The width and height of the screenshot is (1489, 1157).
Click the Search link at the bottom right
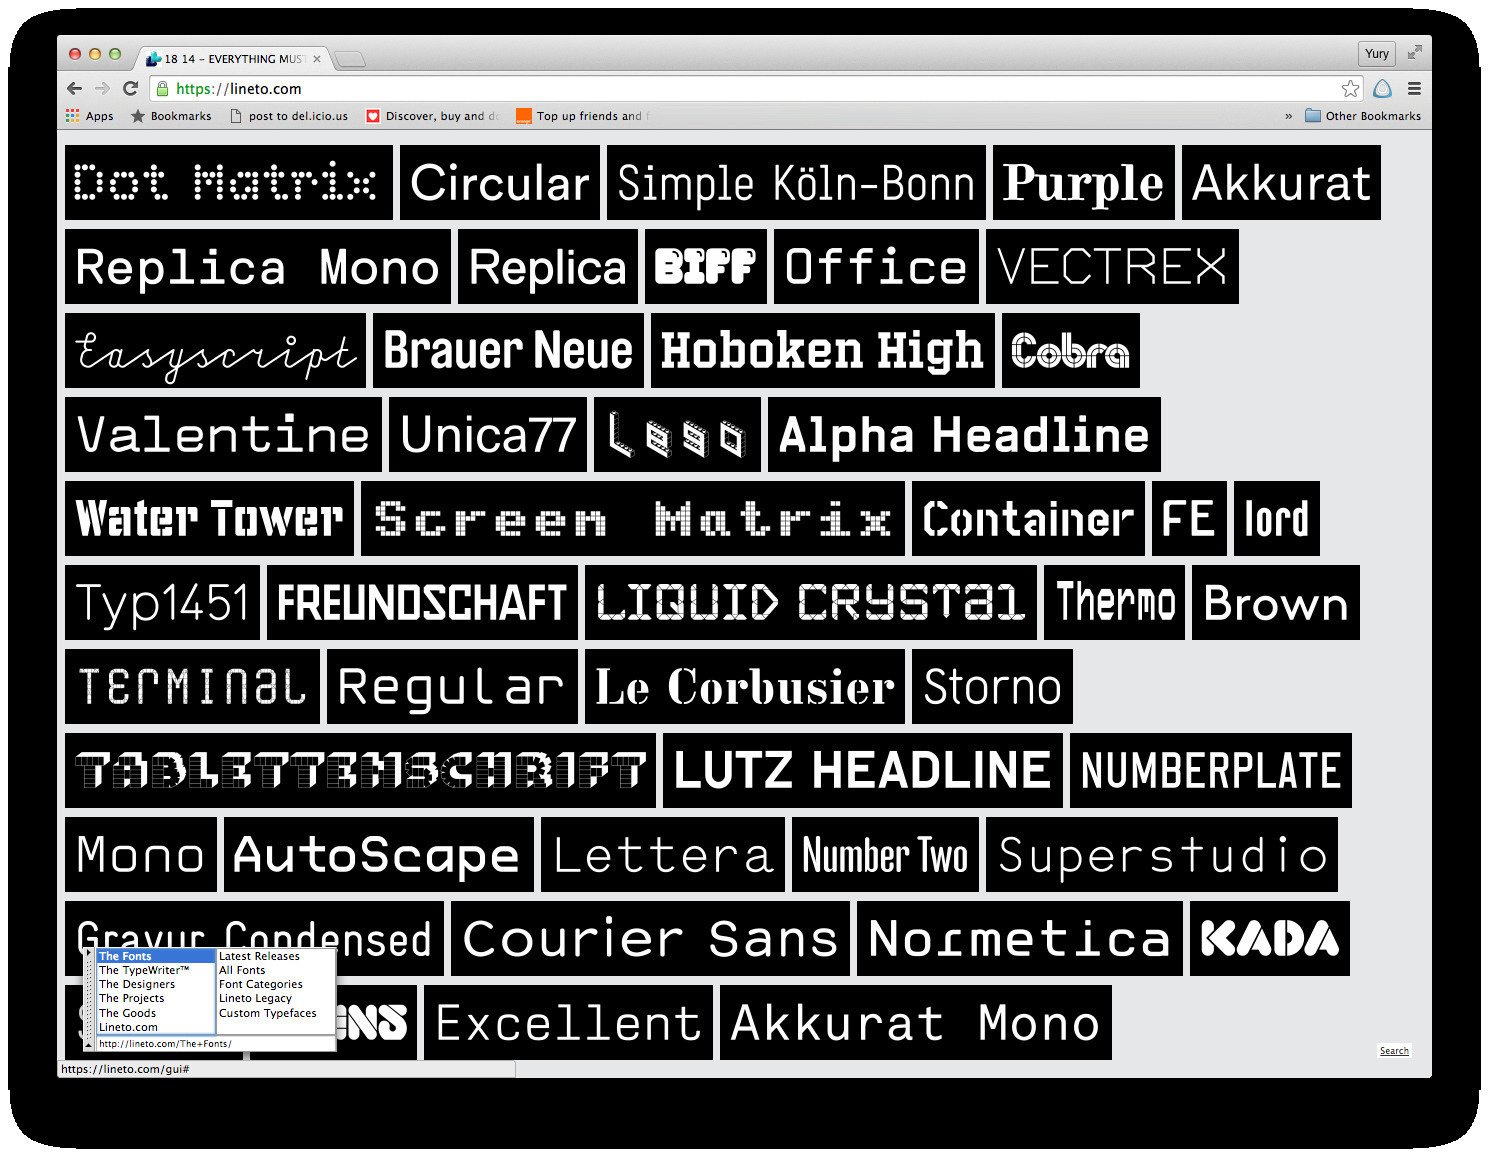(1394, 1050)
